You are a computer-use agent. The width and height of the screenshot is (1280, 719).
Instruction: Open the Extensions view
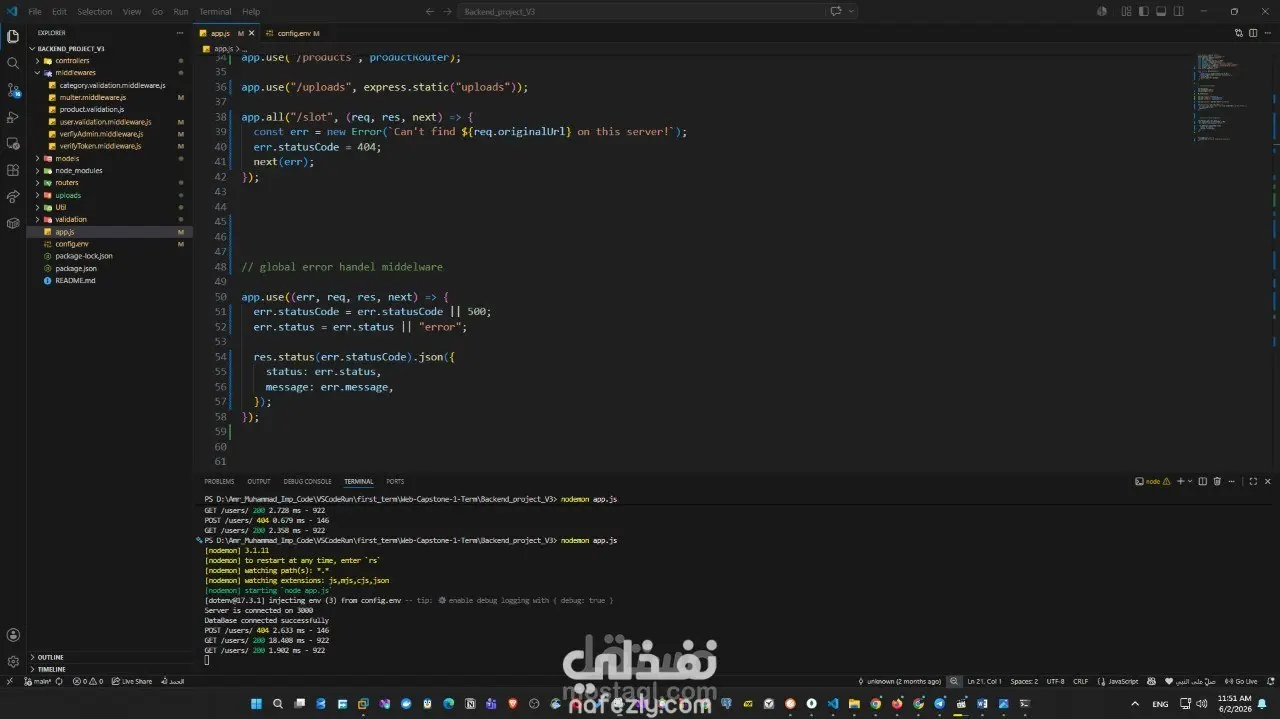(x=13, y=170)
